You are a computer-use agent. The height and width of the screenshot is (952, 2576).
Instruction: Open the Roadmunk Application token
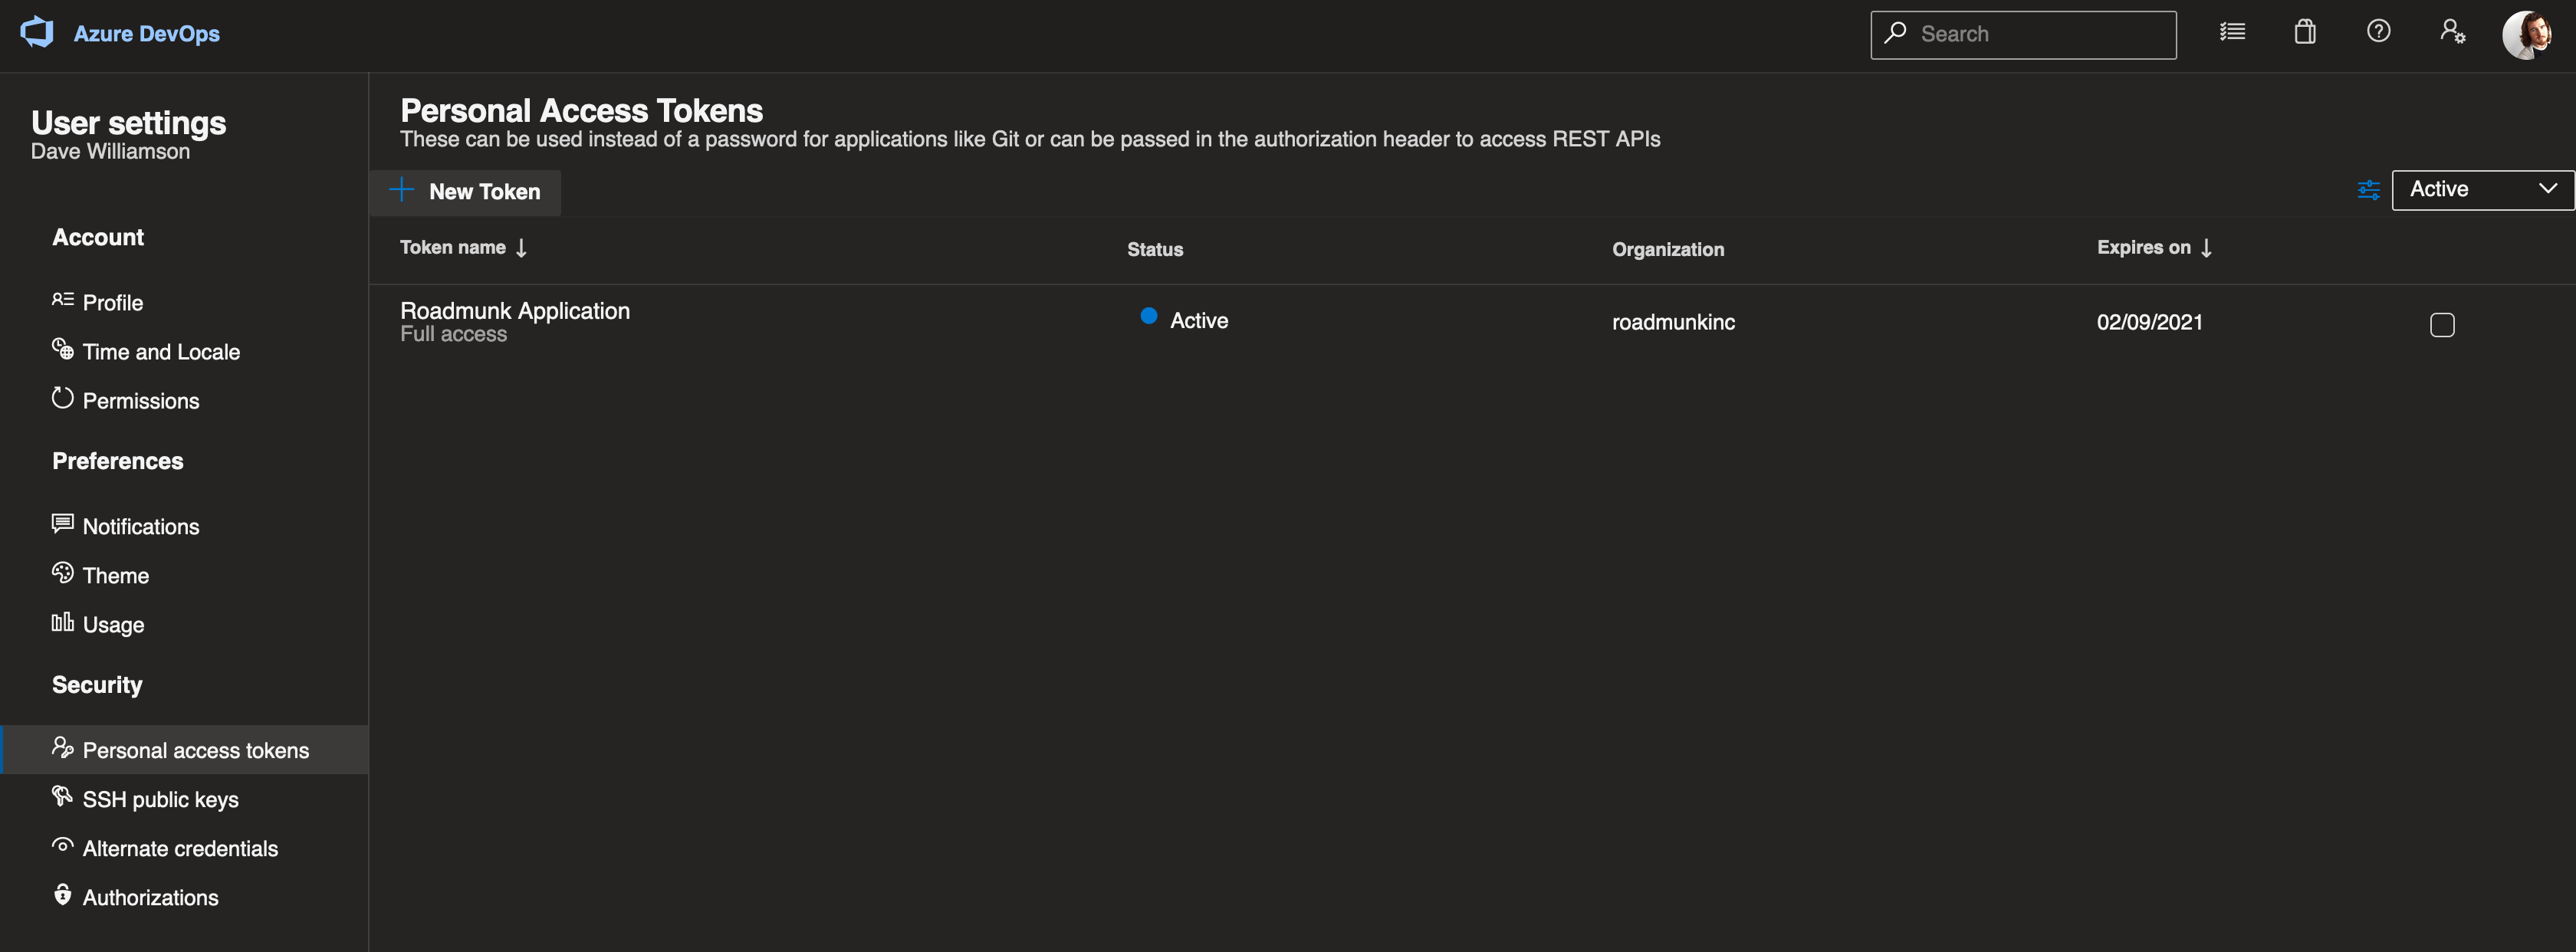point(515,311)
